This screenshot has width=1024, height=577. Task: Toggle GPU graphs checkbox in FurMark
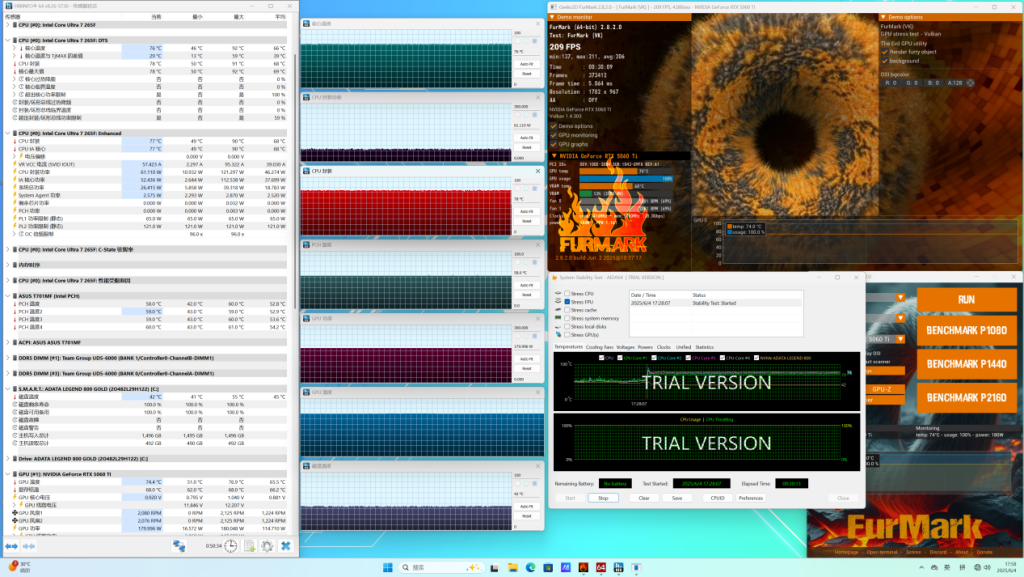(553, 144)
